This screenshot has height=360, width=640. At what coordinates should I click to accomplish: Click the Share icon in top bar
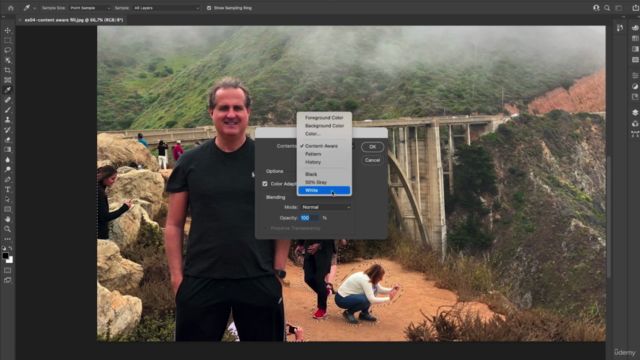[635, 8]
